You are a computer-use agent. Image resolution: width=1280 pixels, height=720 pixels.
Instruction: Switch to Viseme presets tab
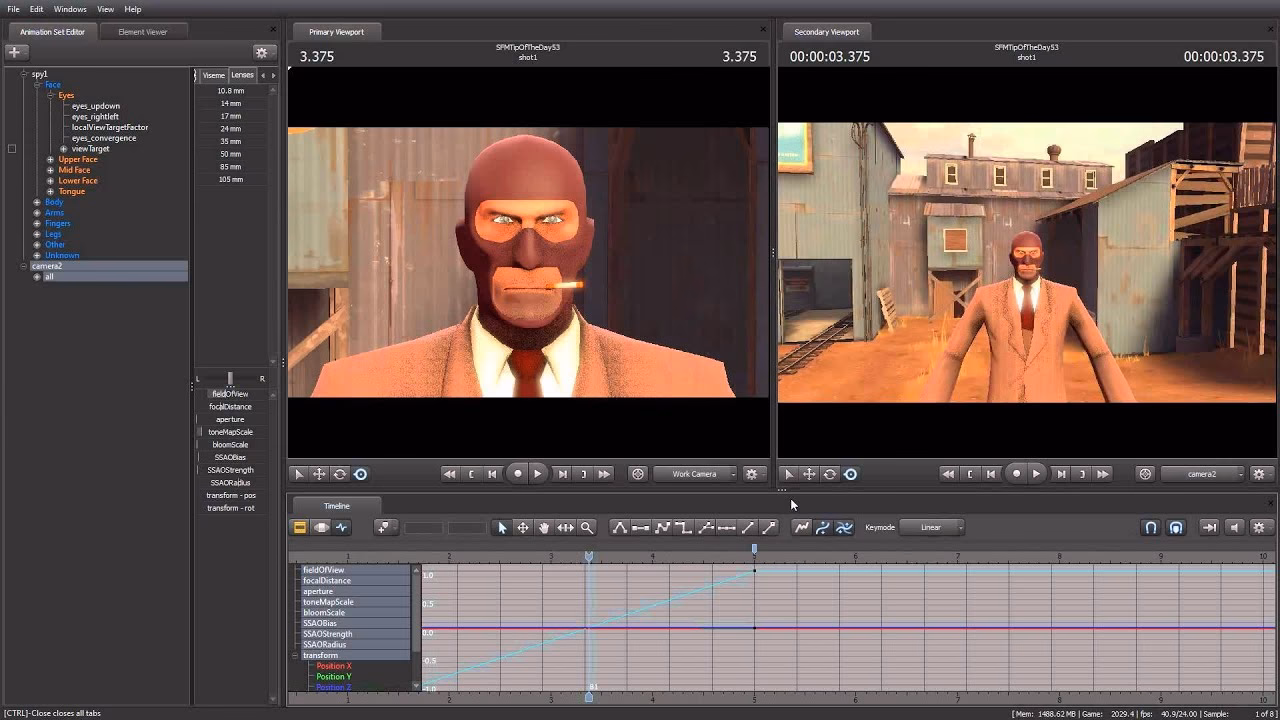pos(214,75)
